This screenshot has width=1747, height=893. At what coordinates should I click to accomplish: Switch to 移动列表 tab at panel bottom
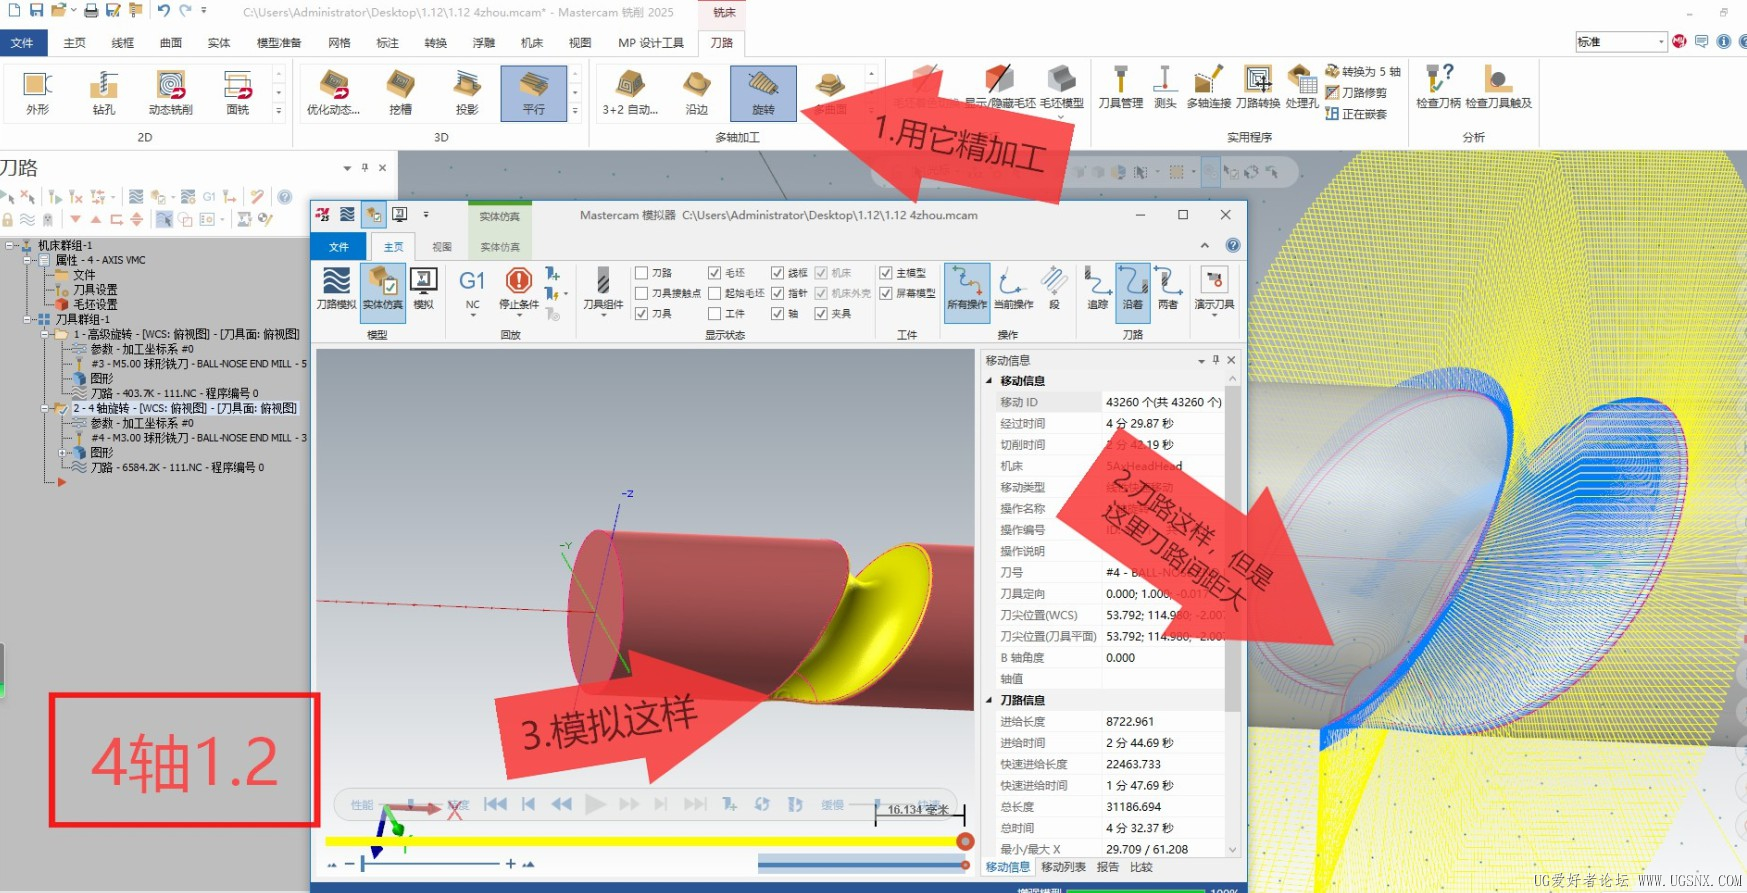[1063, 867]
